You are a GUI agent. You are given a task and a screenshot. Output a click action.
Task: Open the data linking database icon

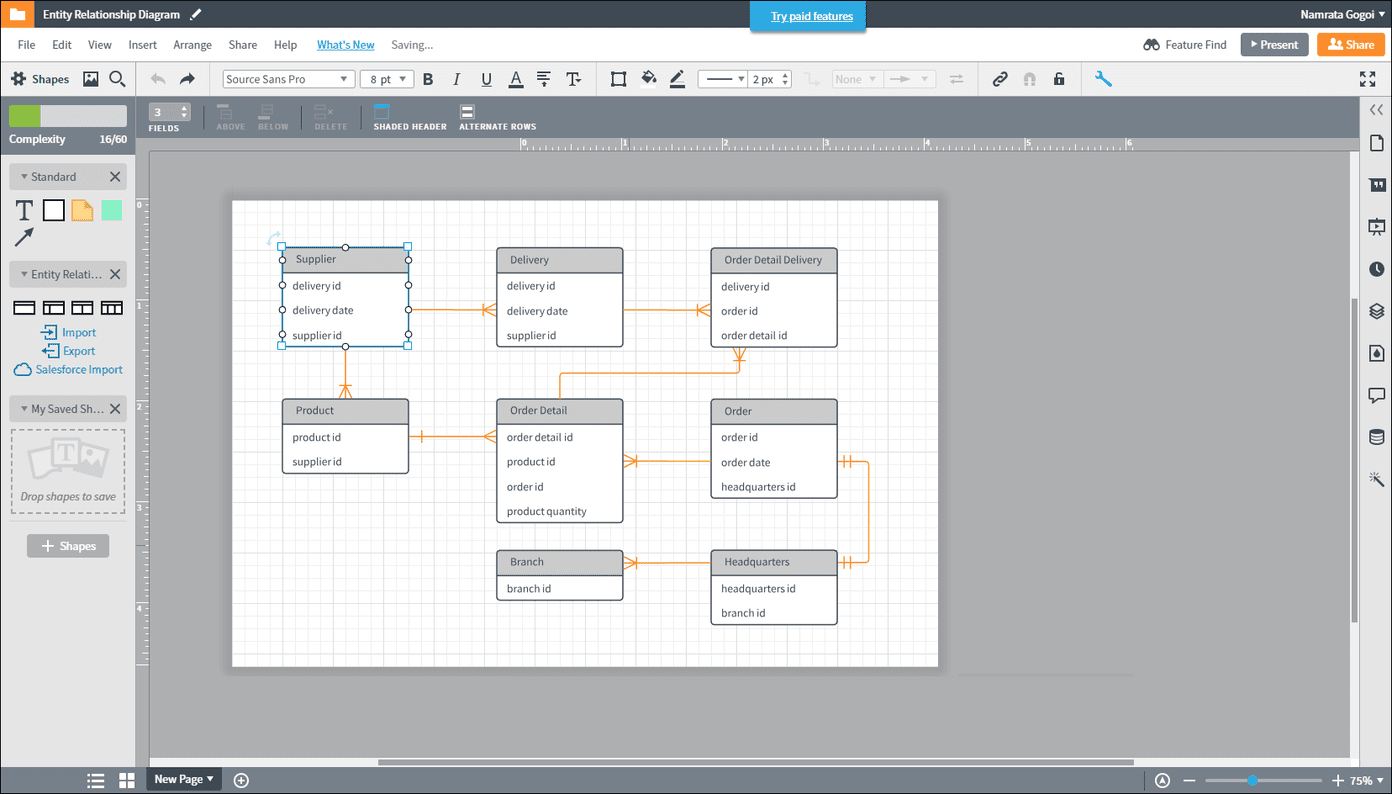click(x=1377, y=437)
